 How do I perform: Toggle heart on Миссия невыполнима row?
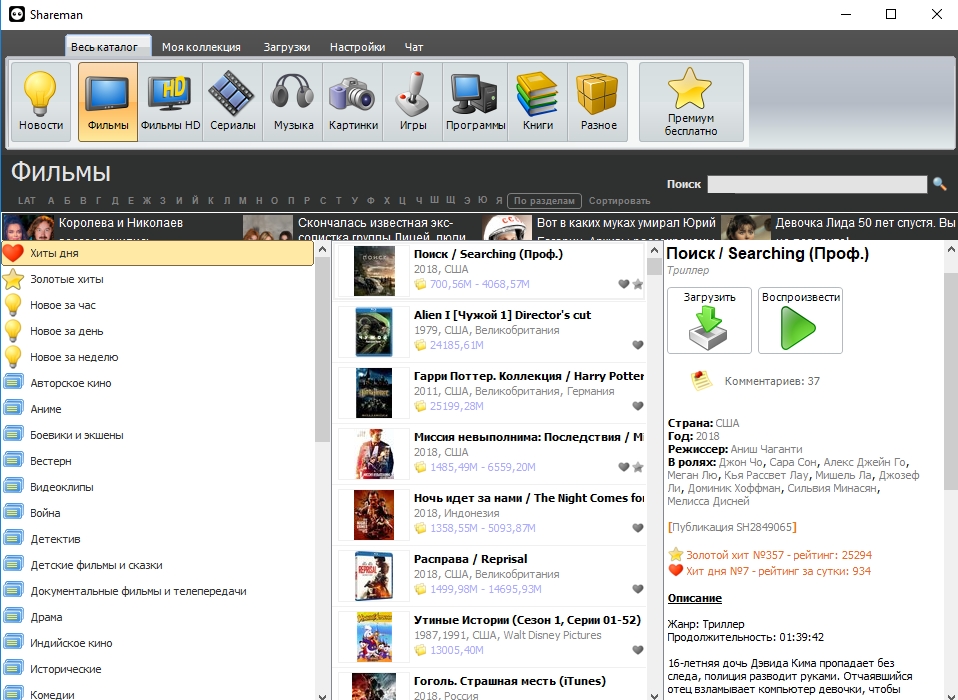click(x=624, y=467)
